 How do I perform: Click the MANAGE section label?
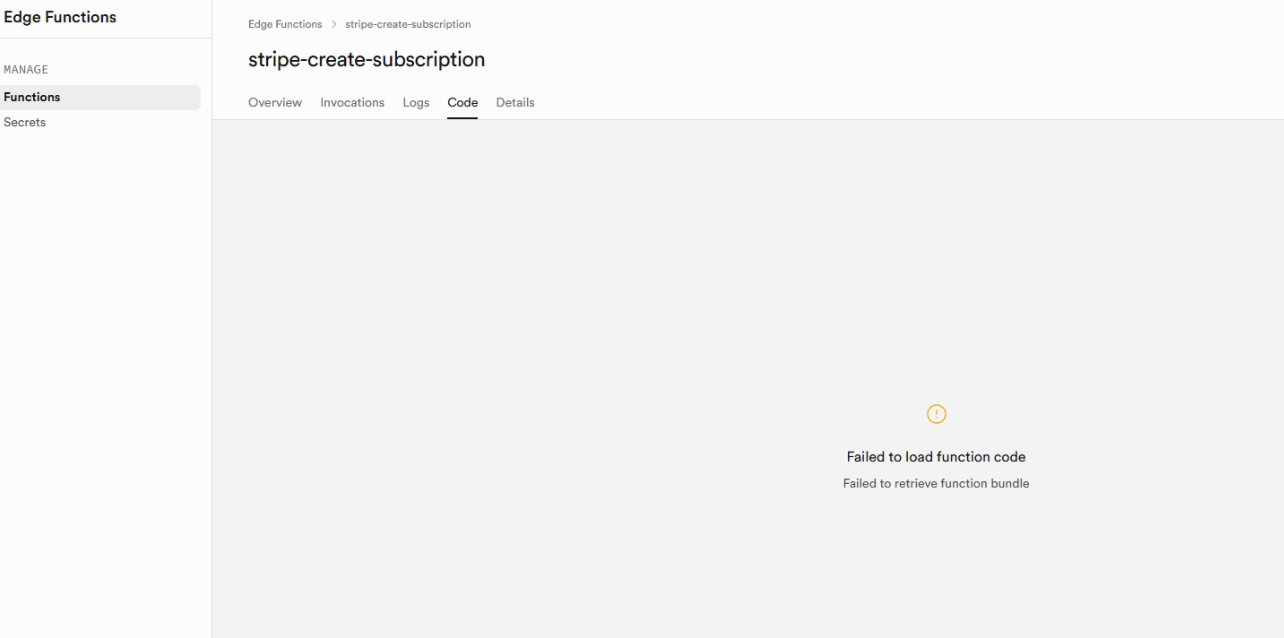pyautogui.click(x=26, y=70)
